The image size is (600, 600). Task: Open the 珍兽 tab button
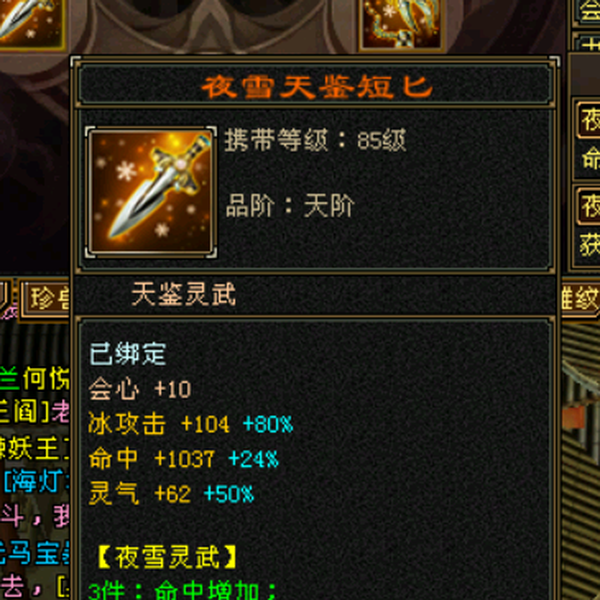pos(46,298)
